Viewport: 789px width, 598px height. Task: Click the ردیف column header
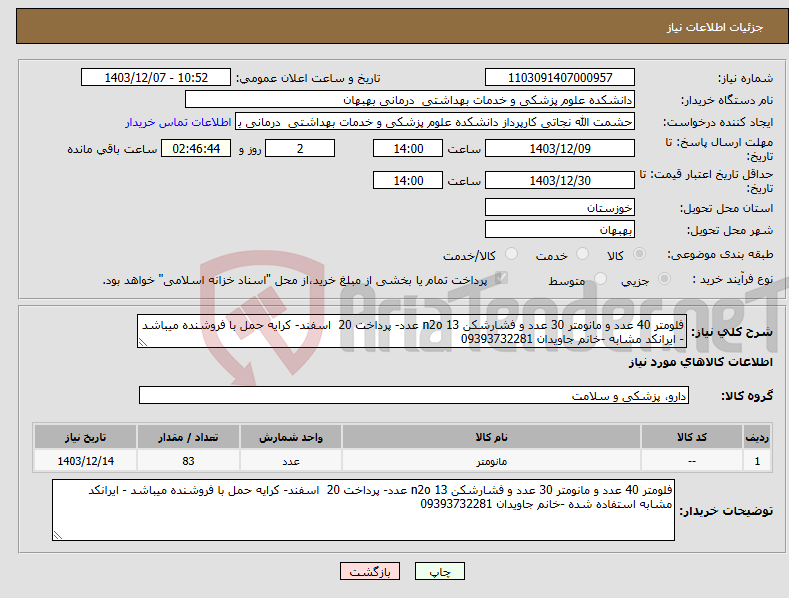pyautogui.click(x=757, y=437)
